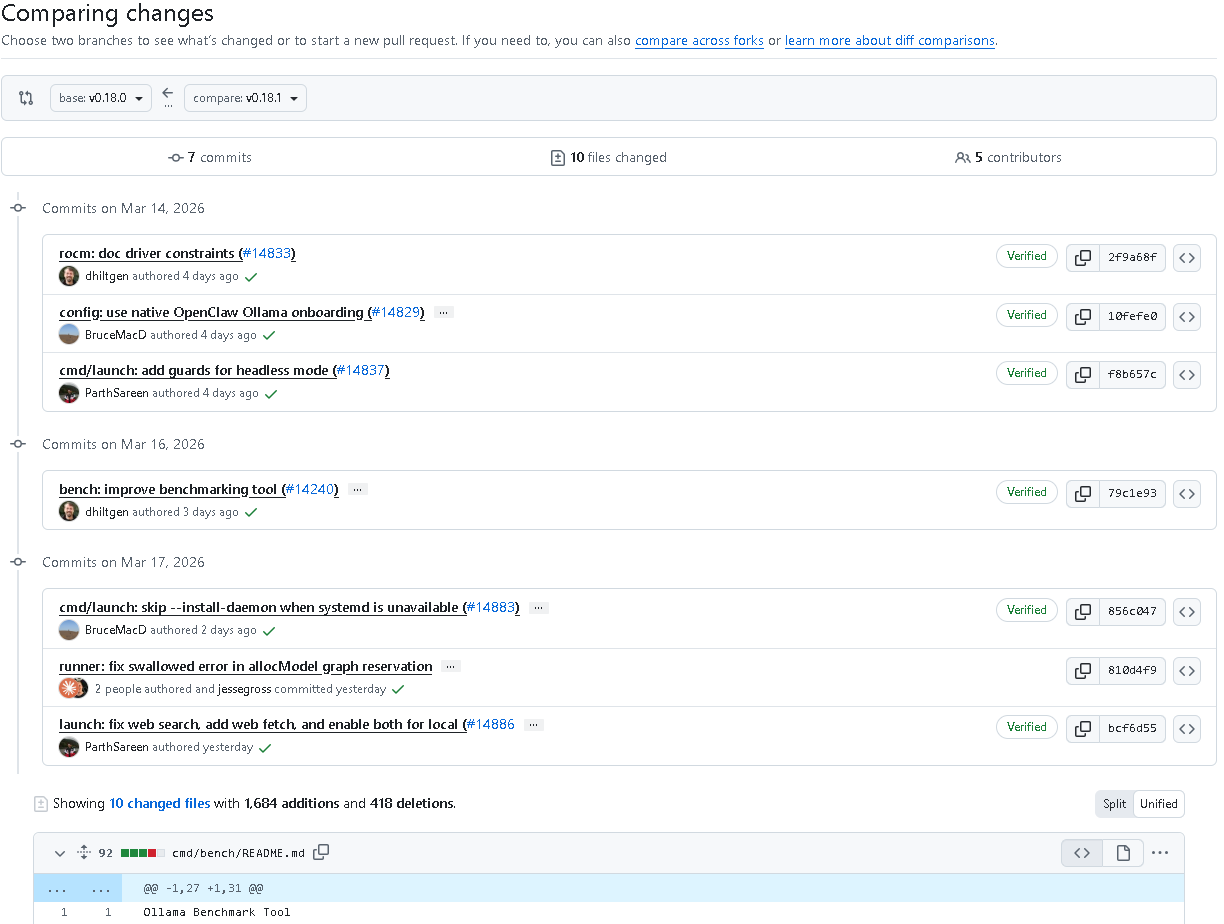
Task: Jump to 10 files changed section
Action: tap(609, 157)
